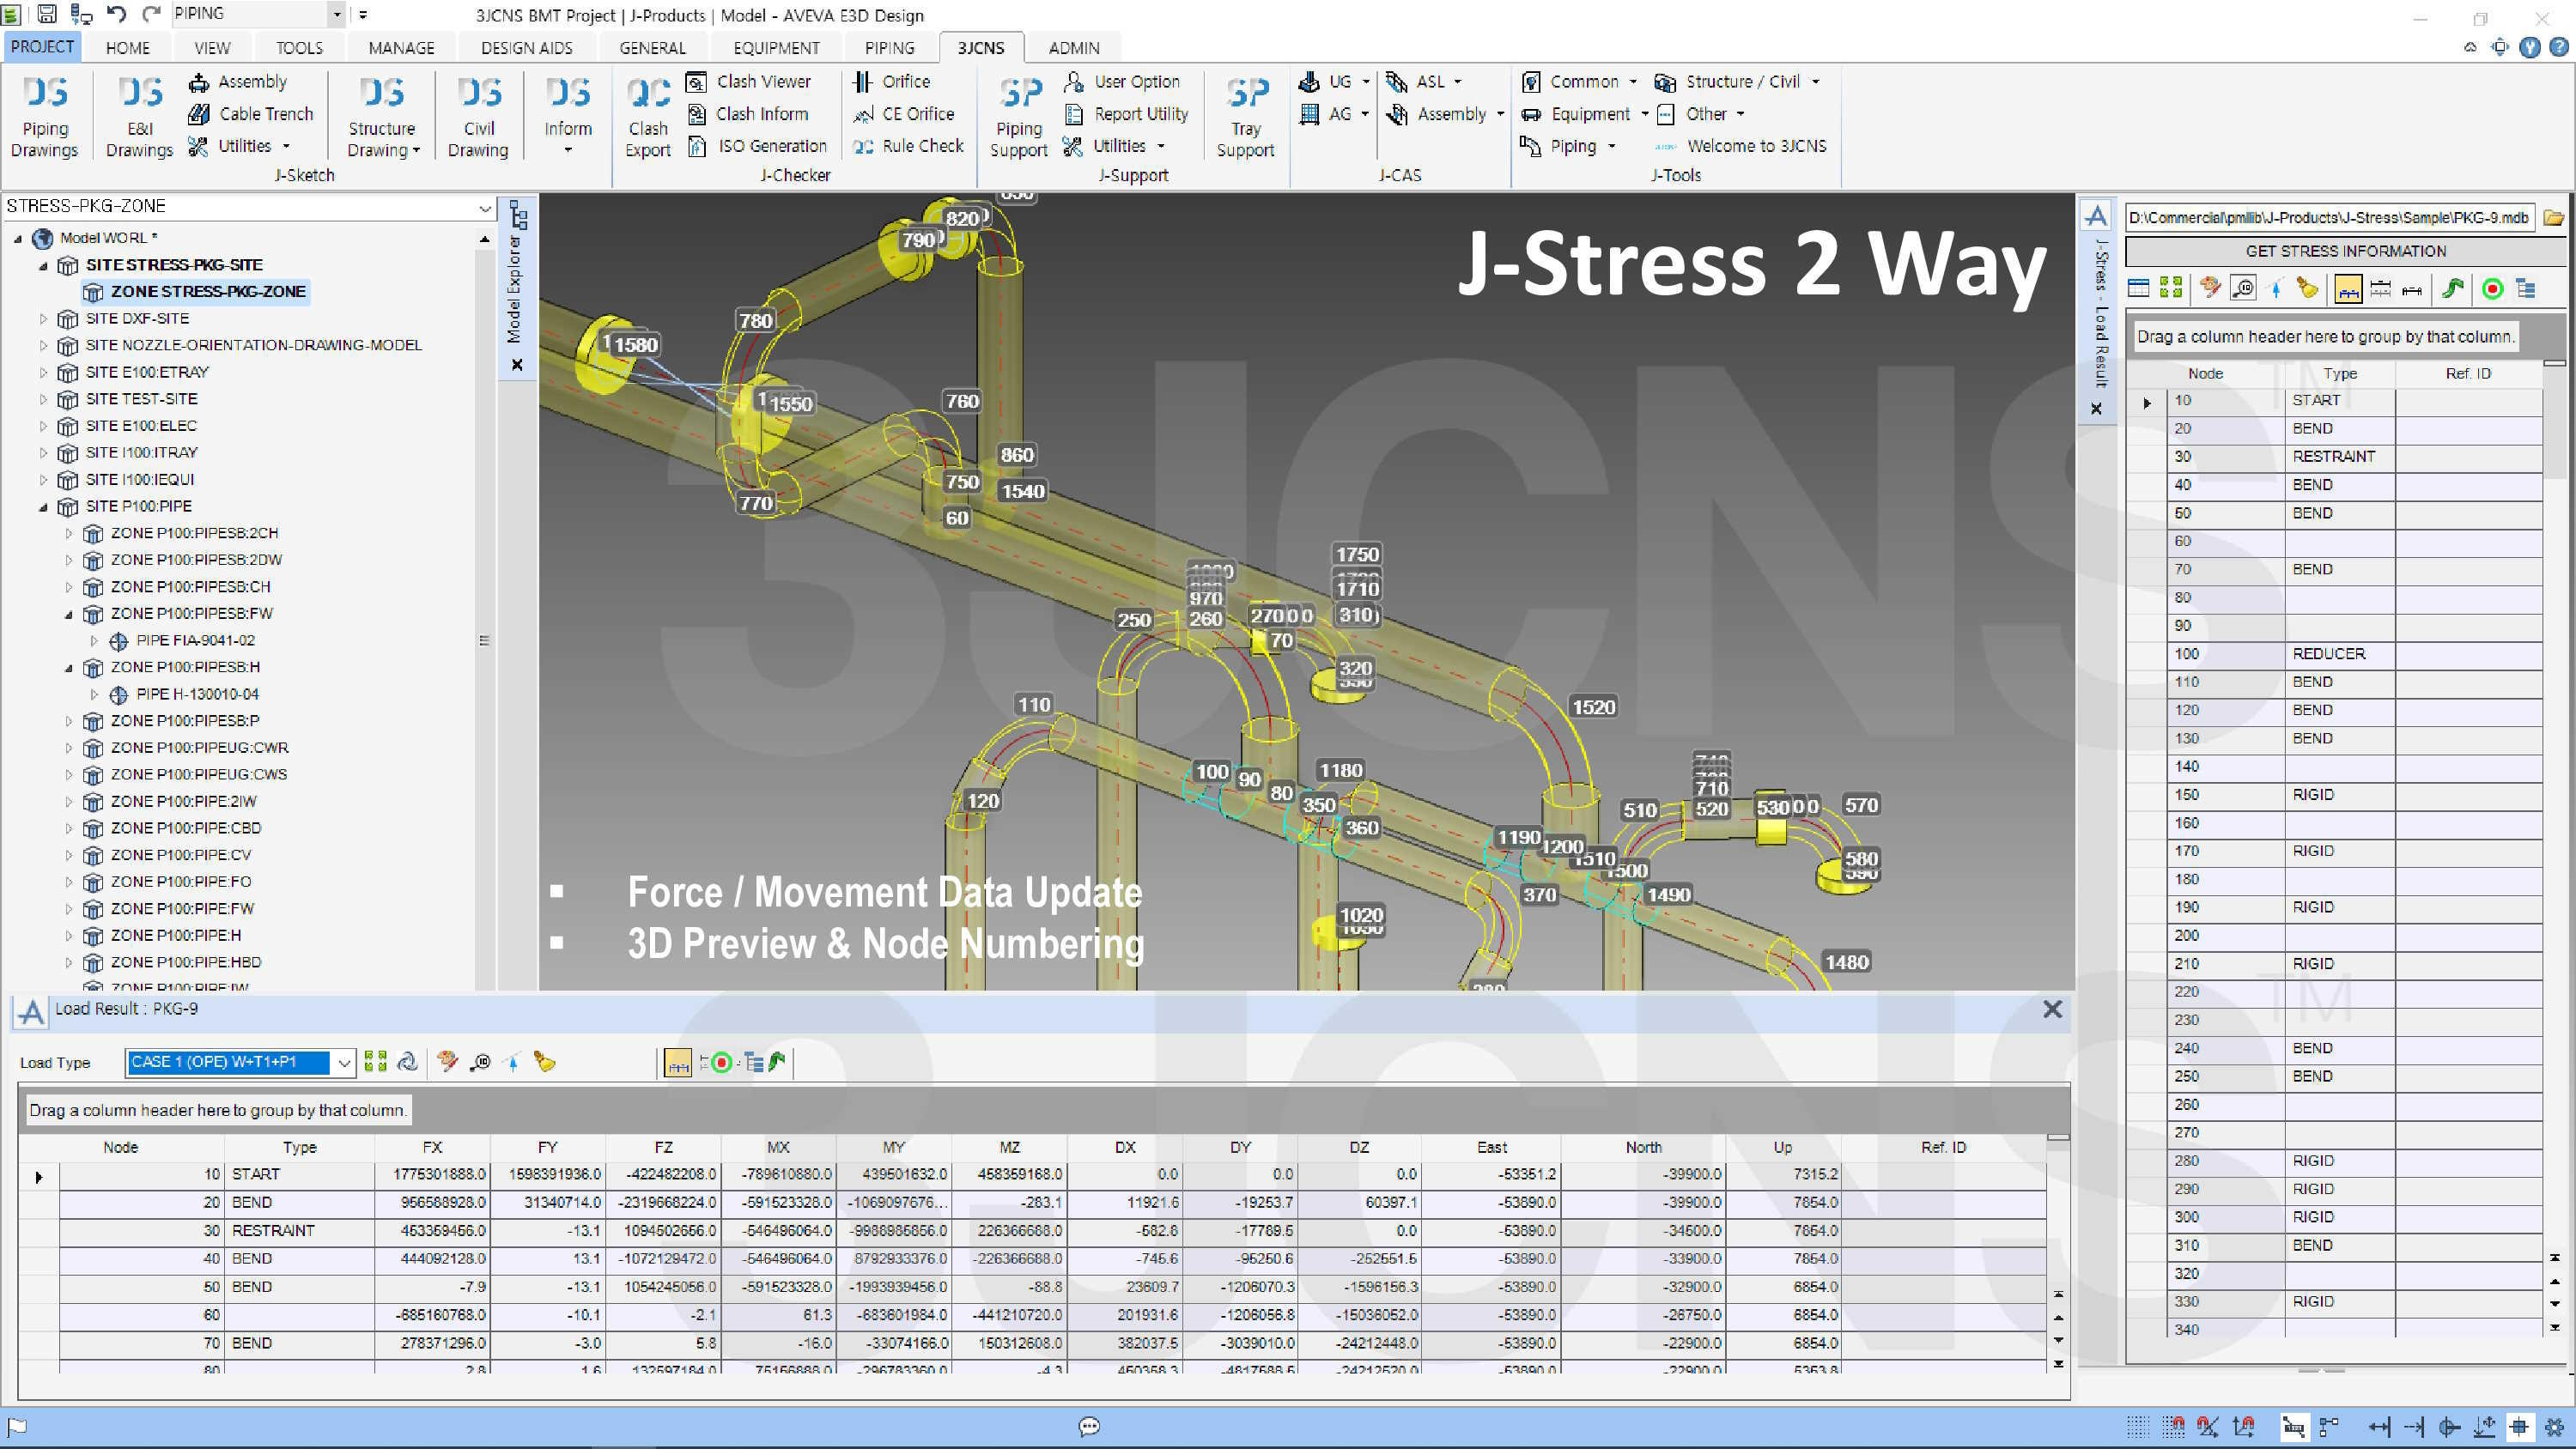Viewport: 2576px width, 1449px height.
Task: Click the chat bubble icon in status bar
Action: (x=1089, y=1427)
